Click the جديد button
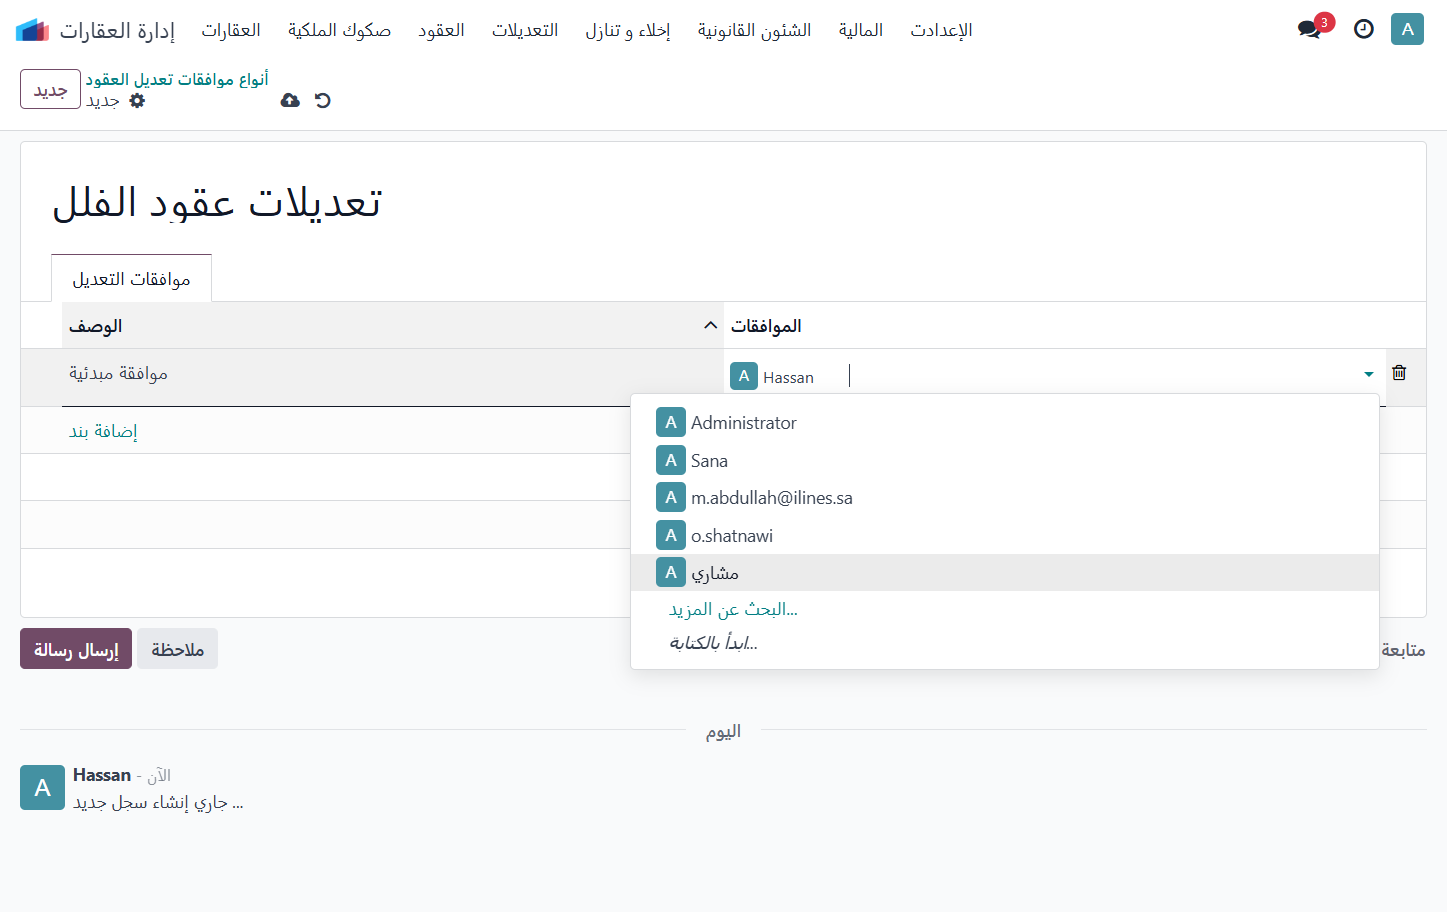Viewport: 1447px width, 912px height. (50, 89)
